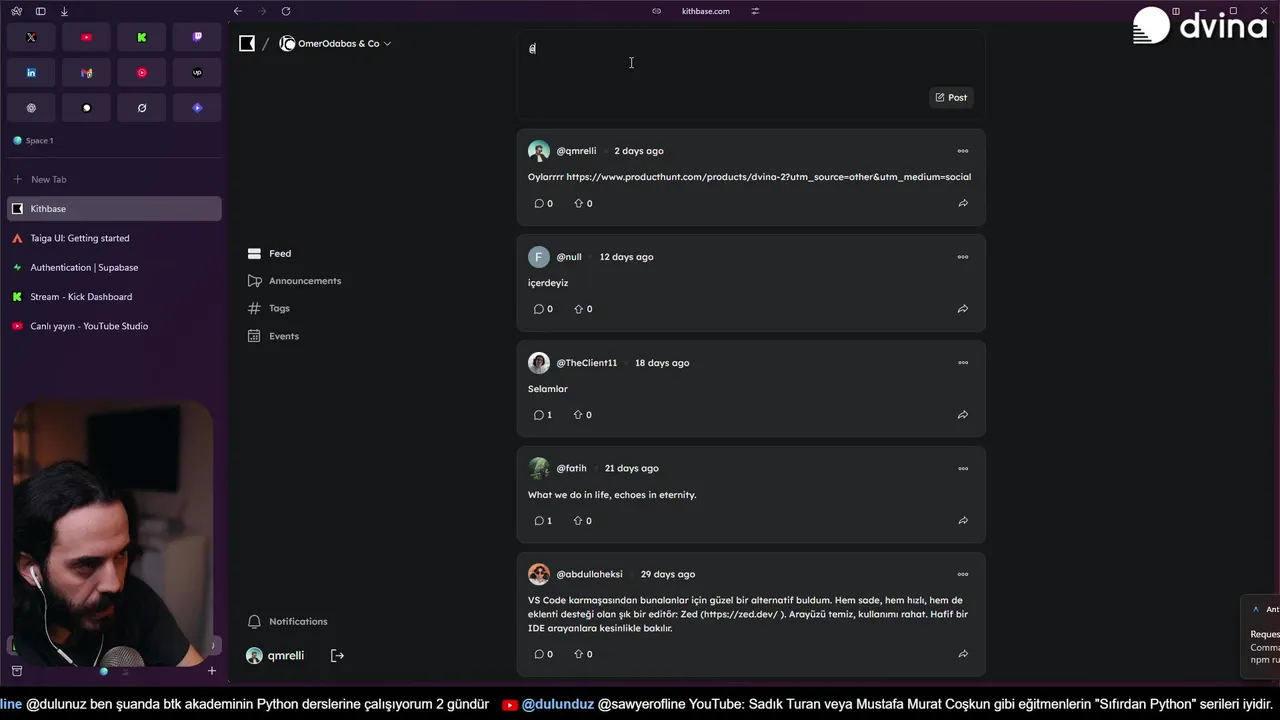Share the "içerdeyiz" post
Screen dimensions: 1280x720
pos(963,309)
